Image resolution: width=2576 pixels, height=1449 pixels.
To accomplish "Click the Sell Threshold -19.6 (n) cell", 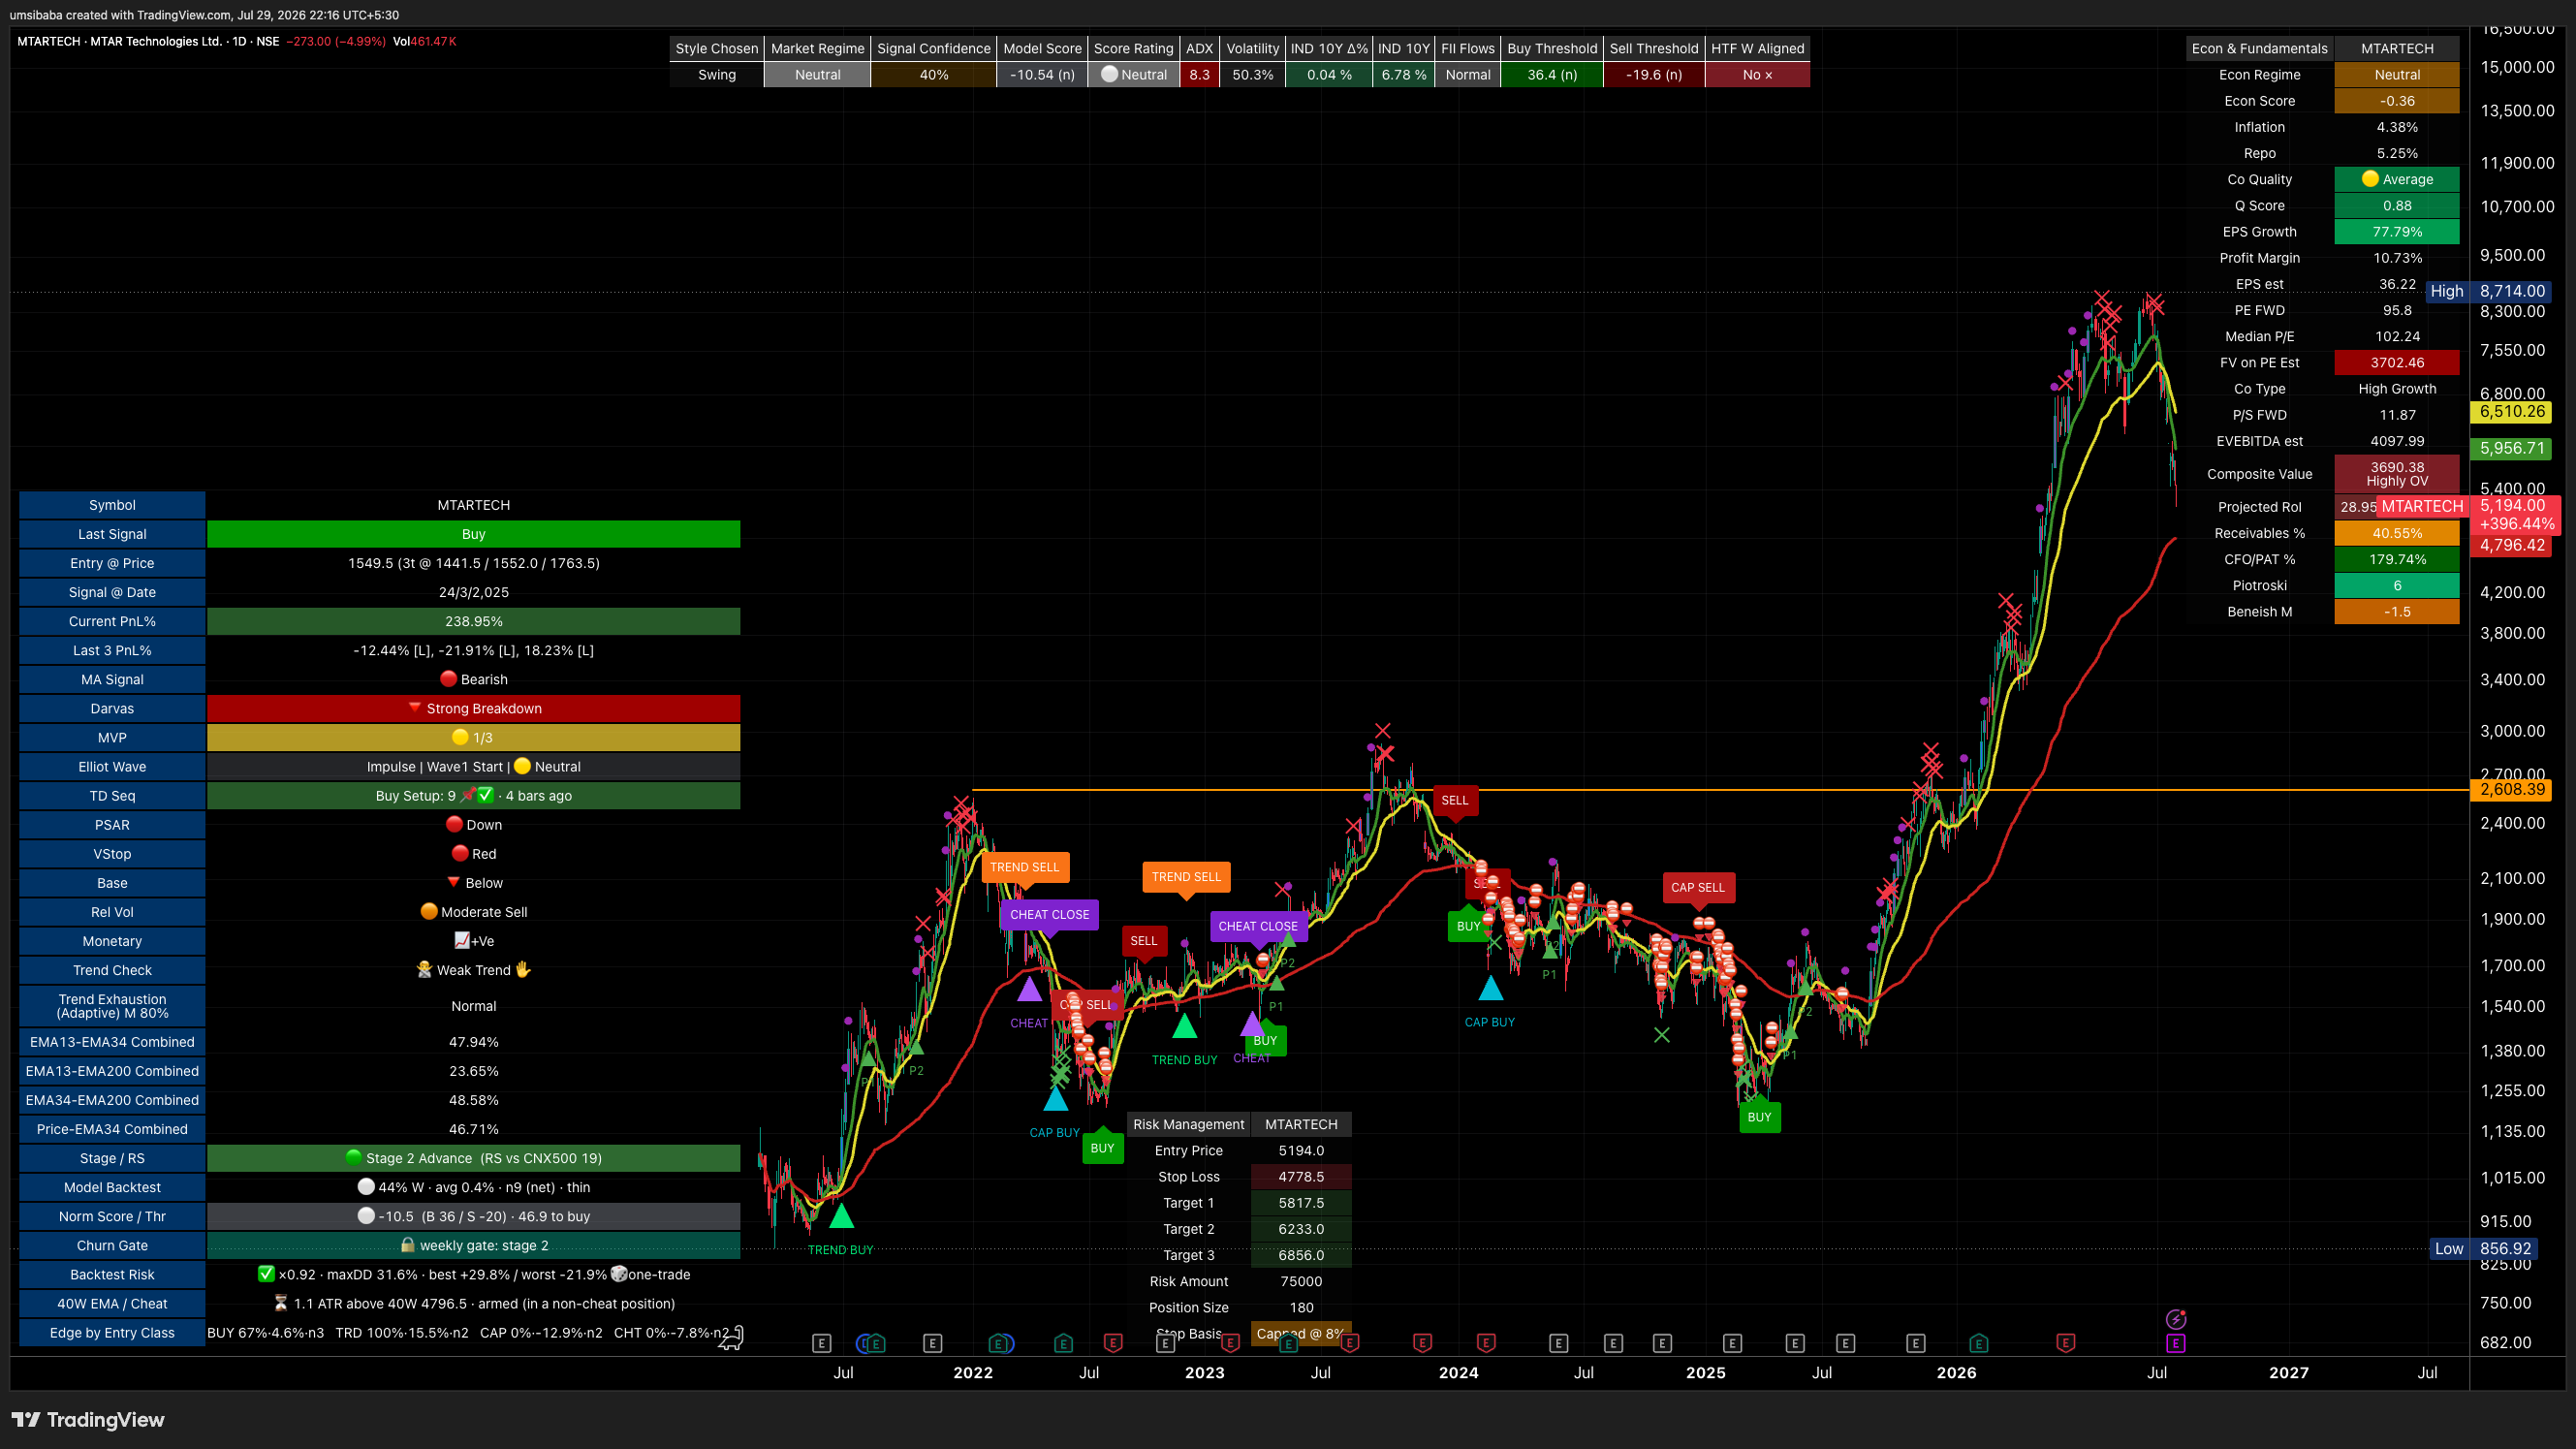I will click(1654, 75).
